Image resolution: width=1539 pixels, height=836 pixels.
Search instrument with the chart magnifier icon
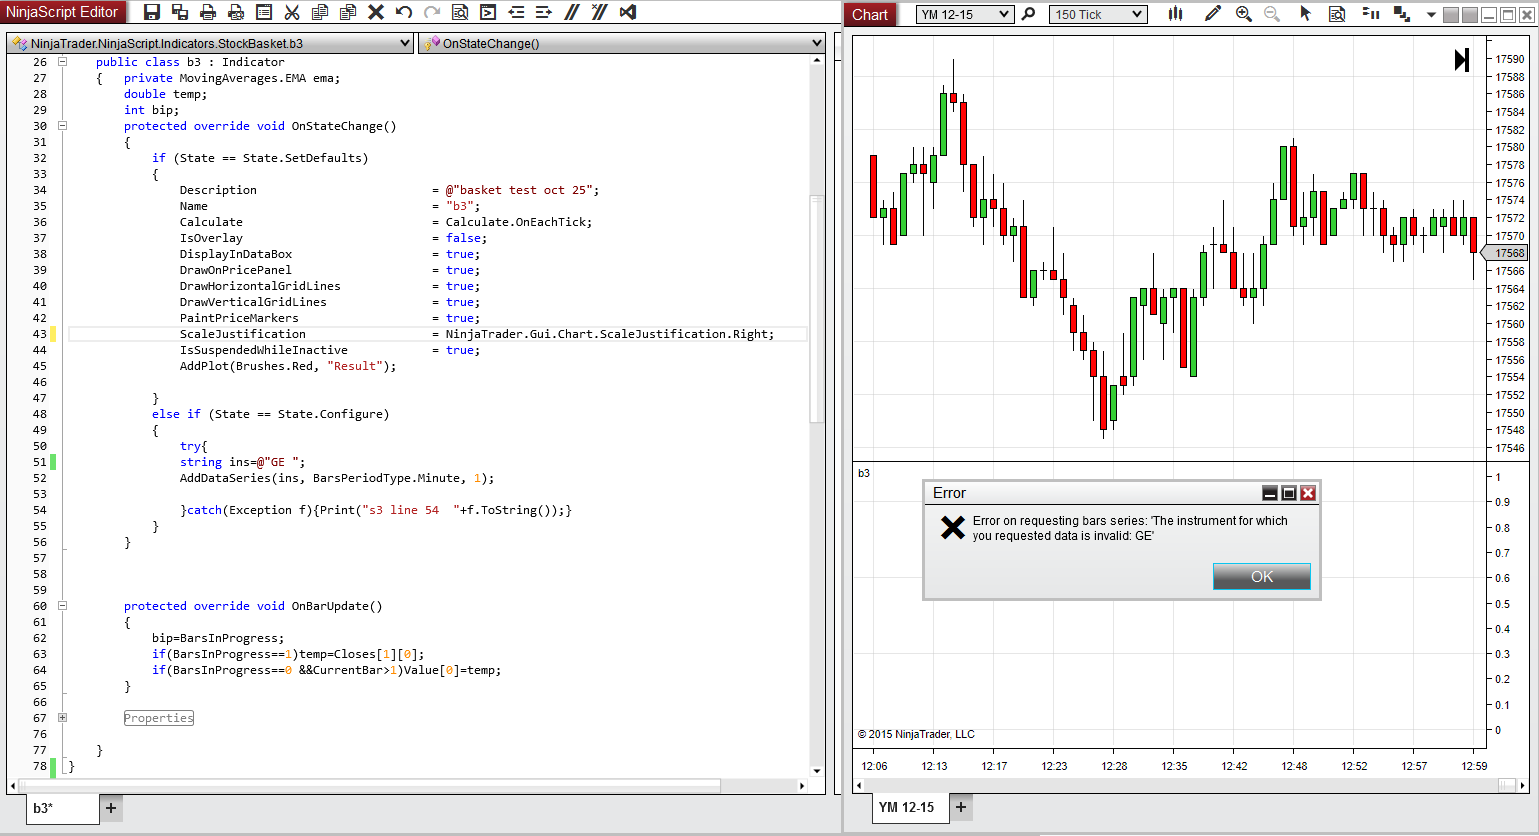pyautogui.click(x=1028, y=14)
